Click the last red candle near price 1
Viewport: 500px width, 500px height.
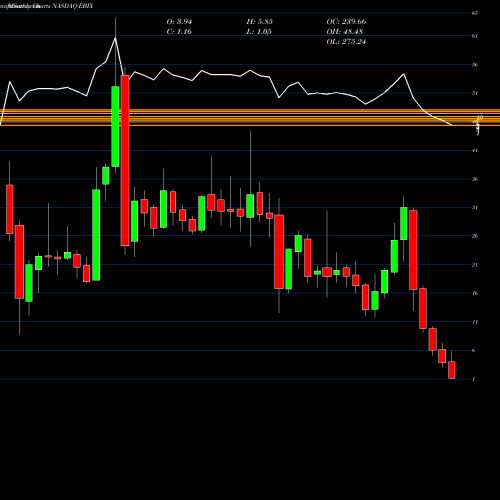pyautogui.click(x=452, y=370)
